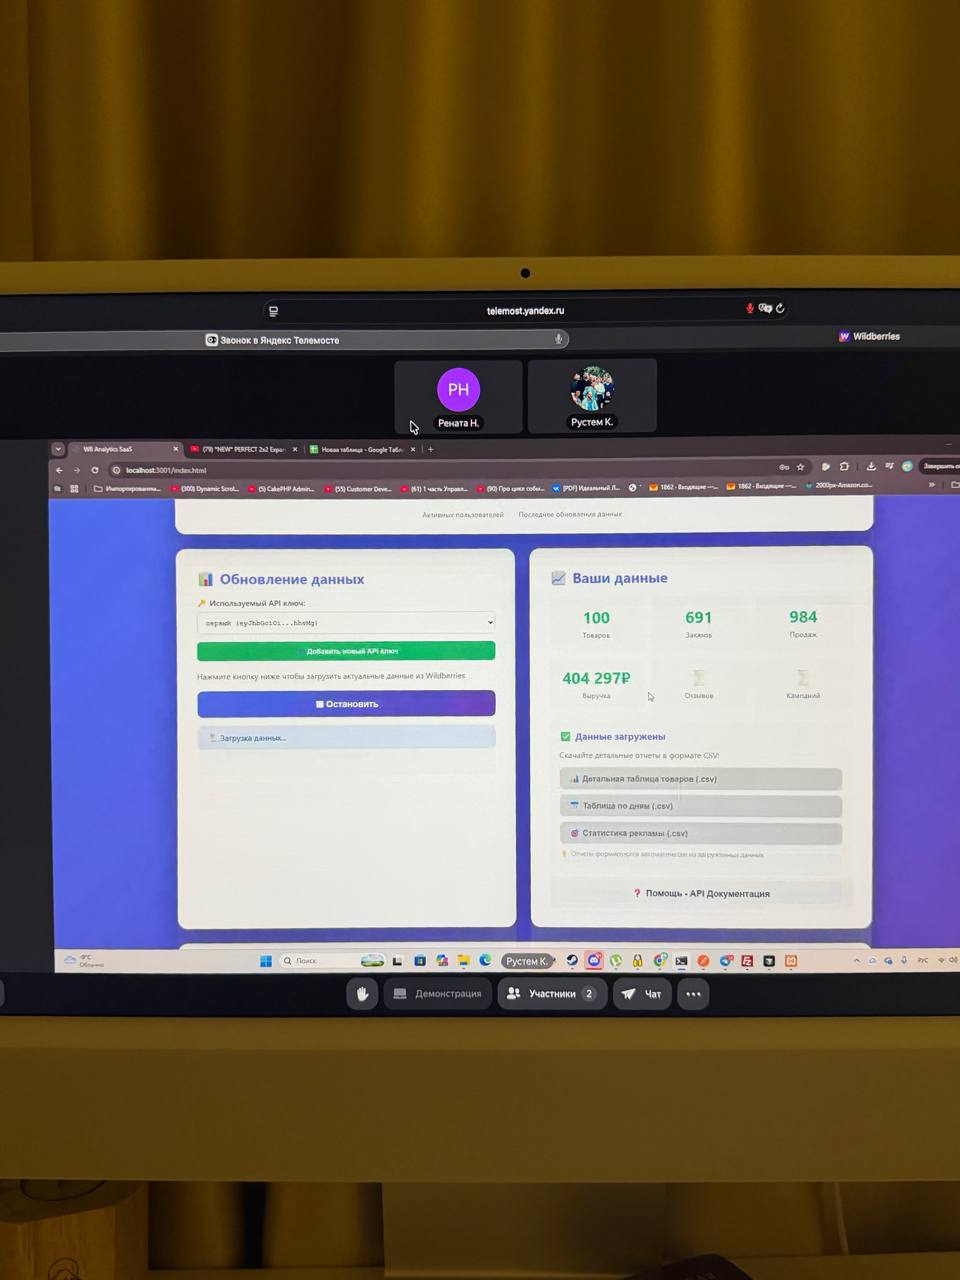This screenshot has height=1280, width=960.
Task: Reload the page in Safari address bar
Action: [781, 309]
